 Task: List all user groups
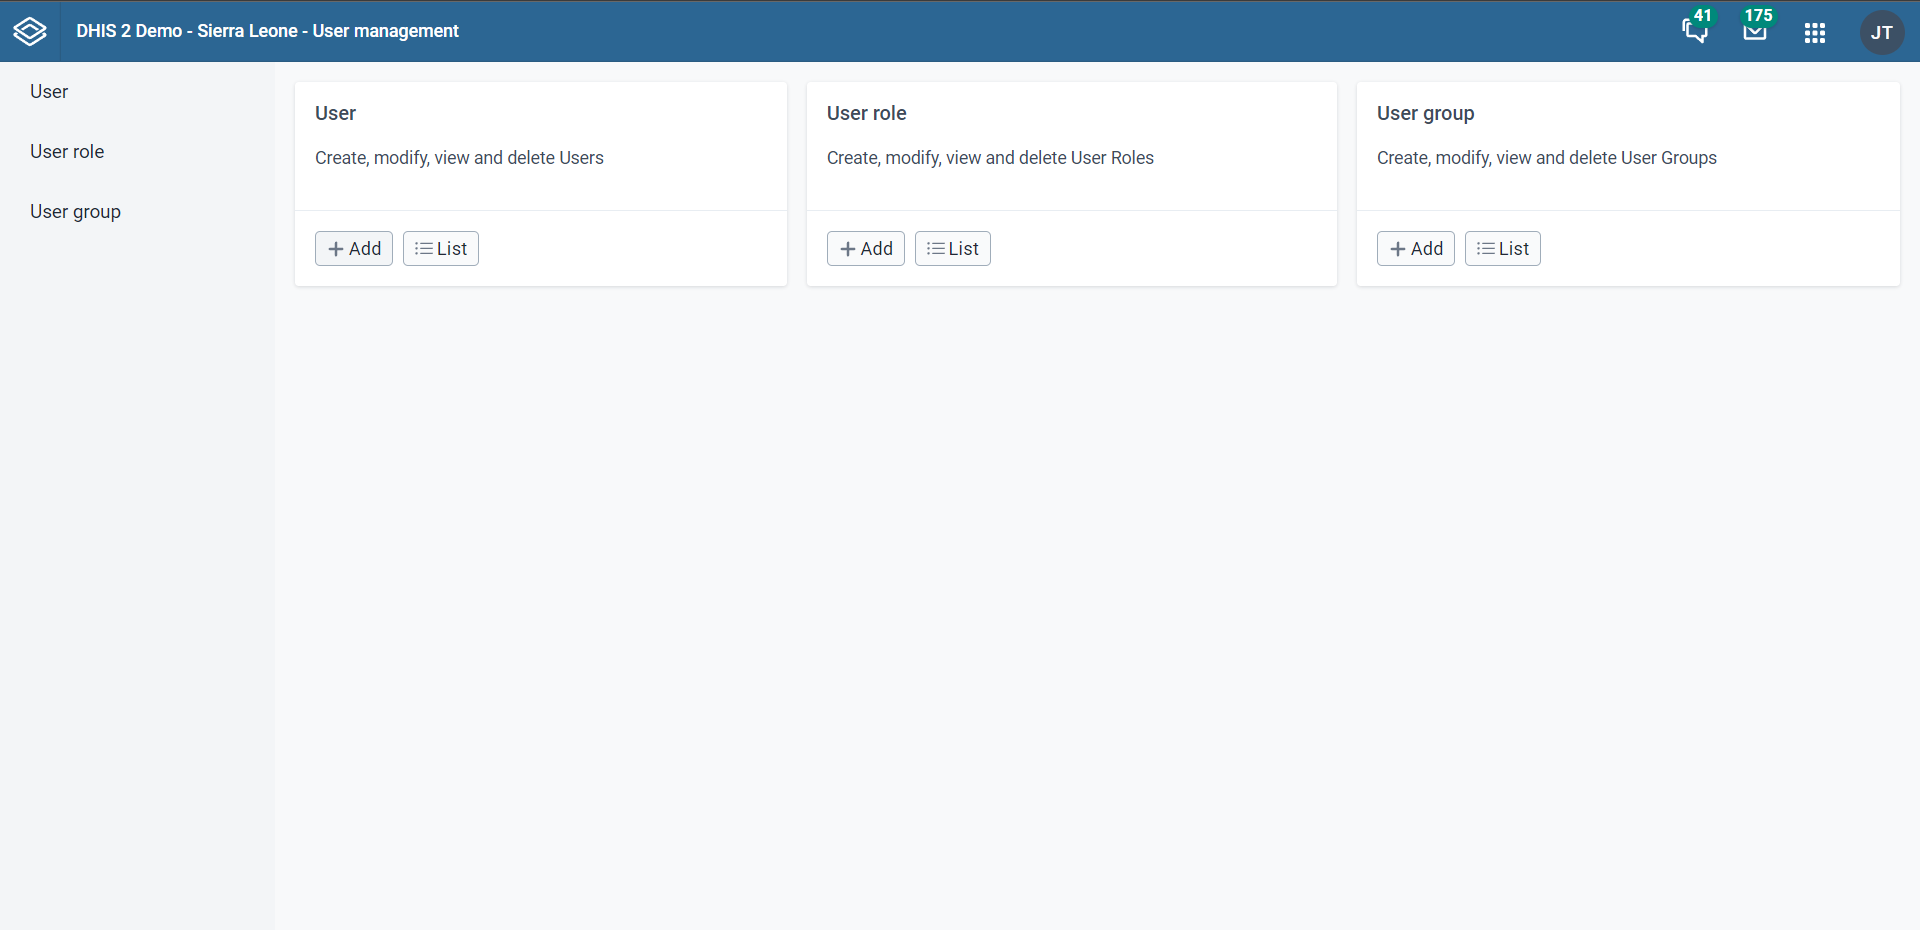1502,249
